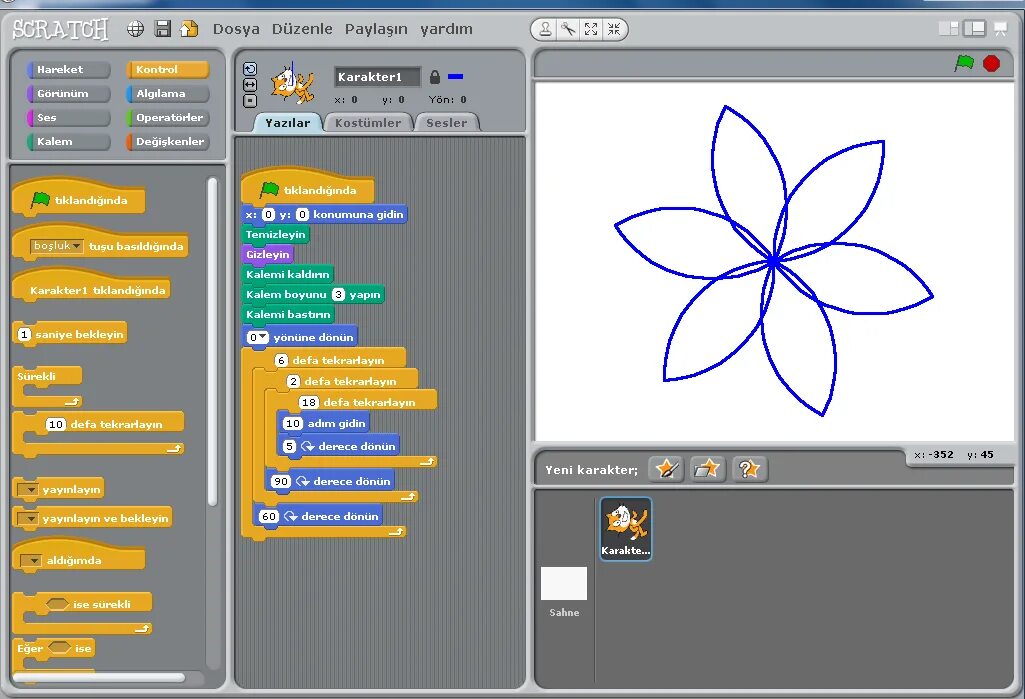This screenshot has height=699, width=1025.
Task: Click the blocks palette vertical scrollbar
Action: pos(212,341)
